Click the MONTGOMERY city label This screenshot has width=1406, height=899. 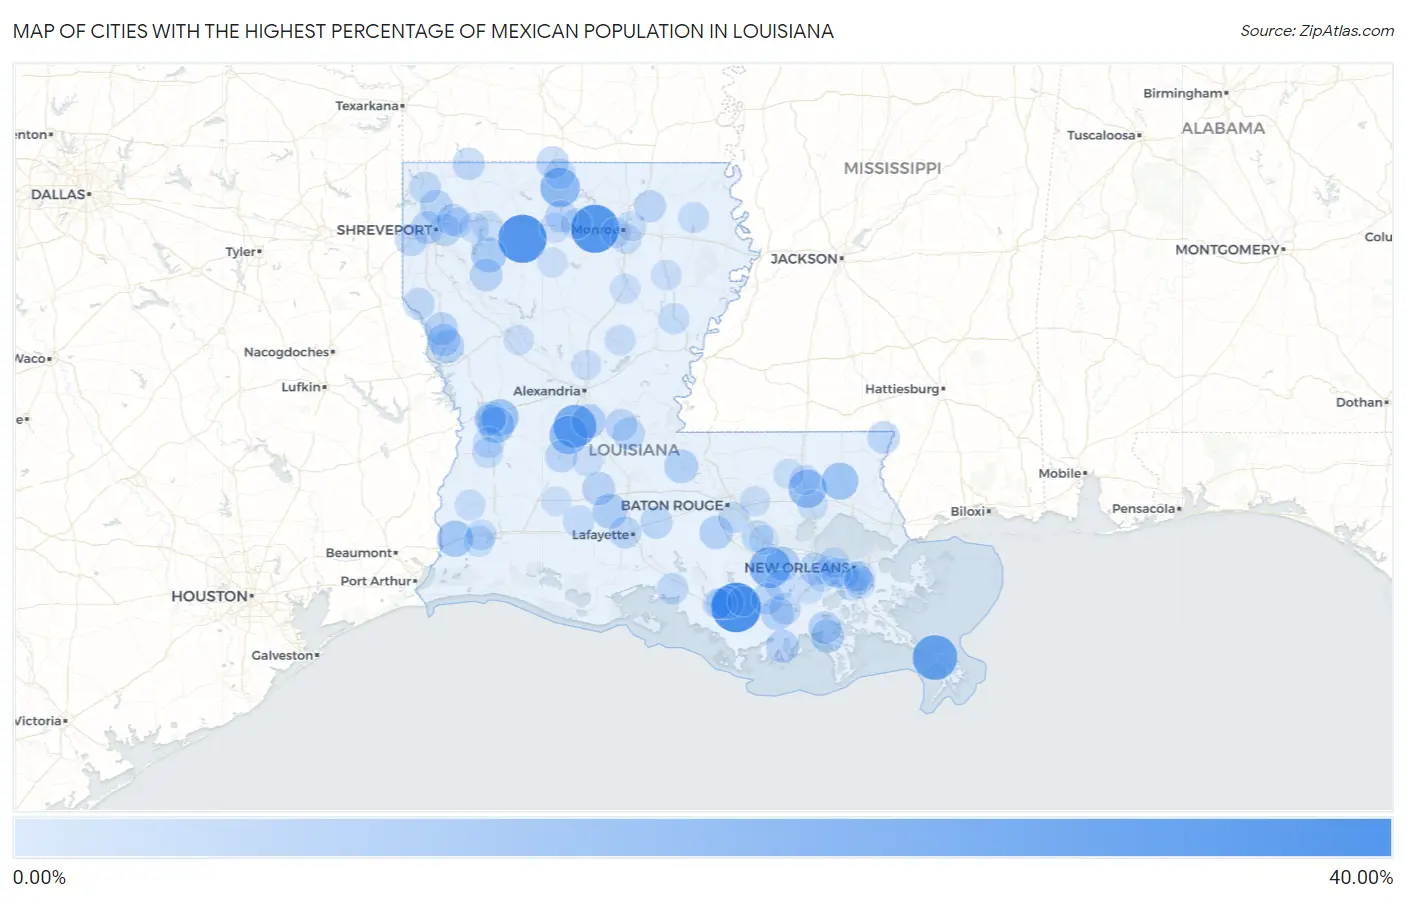click(1228, 250)
